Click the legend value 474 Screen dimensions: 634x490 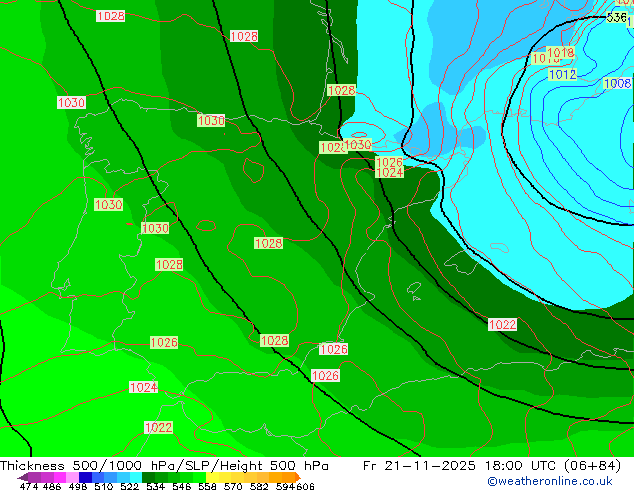click(29, 486)
